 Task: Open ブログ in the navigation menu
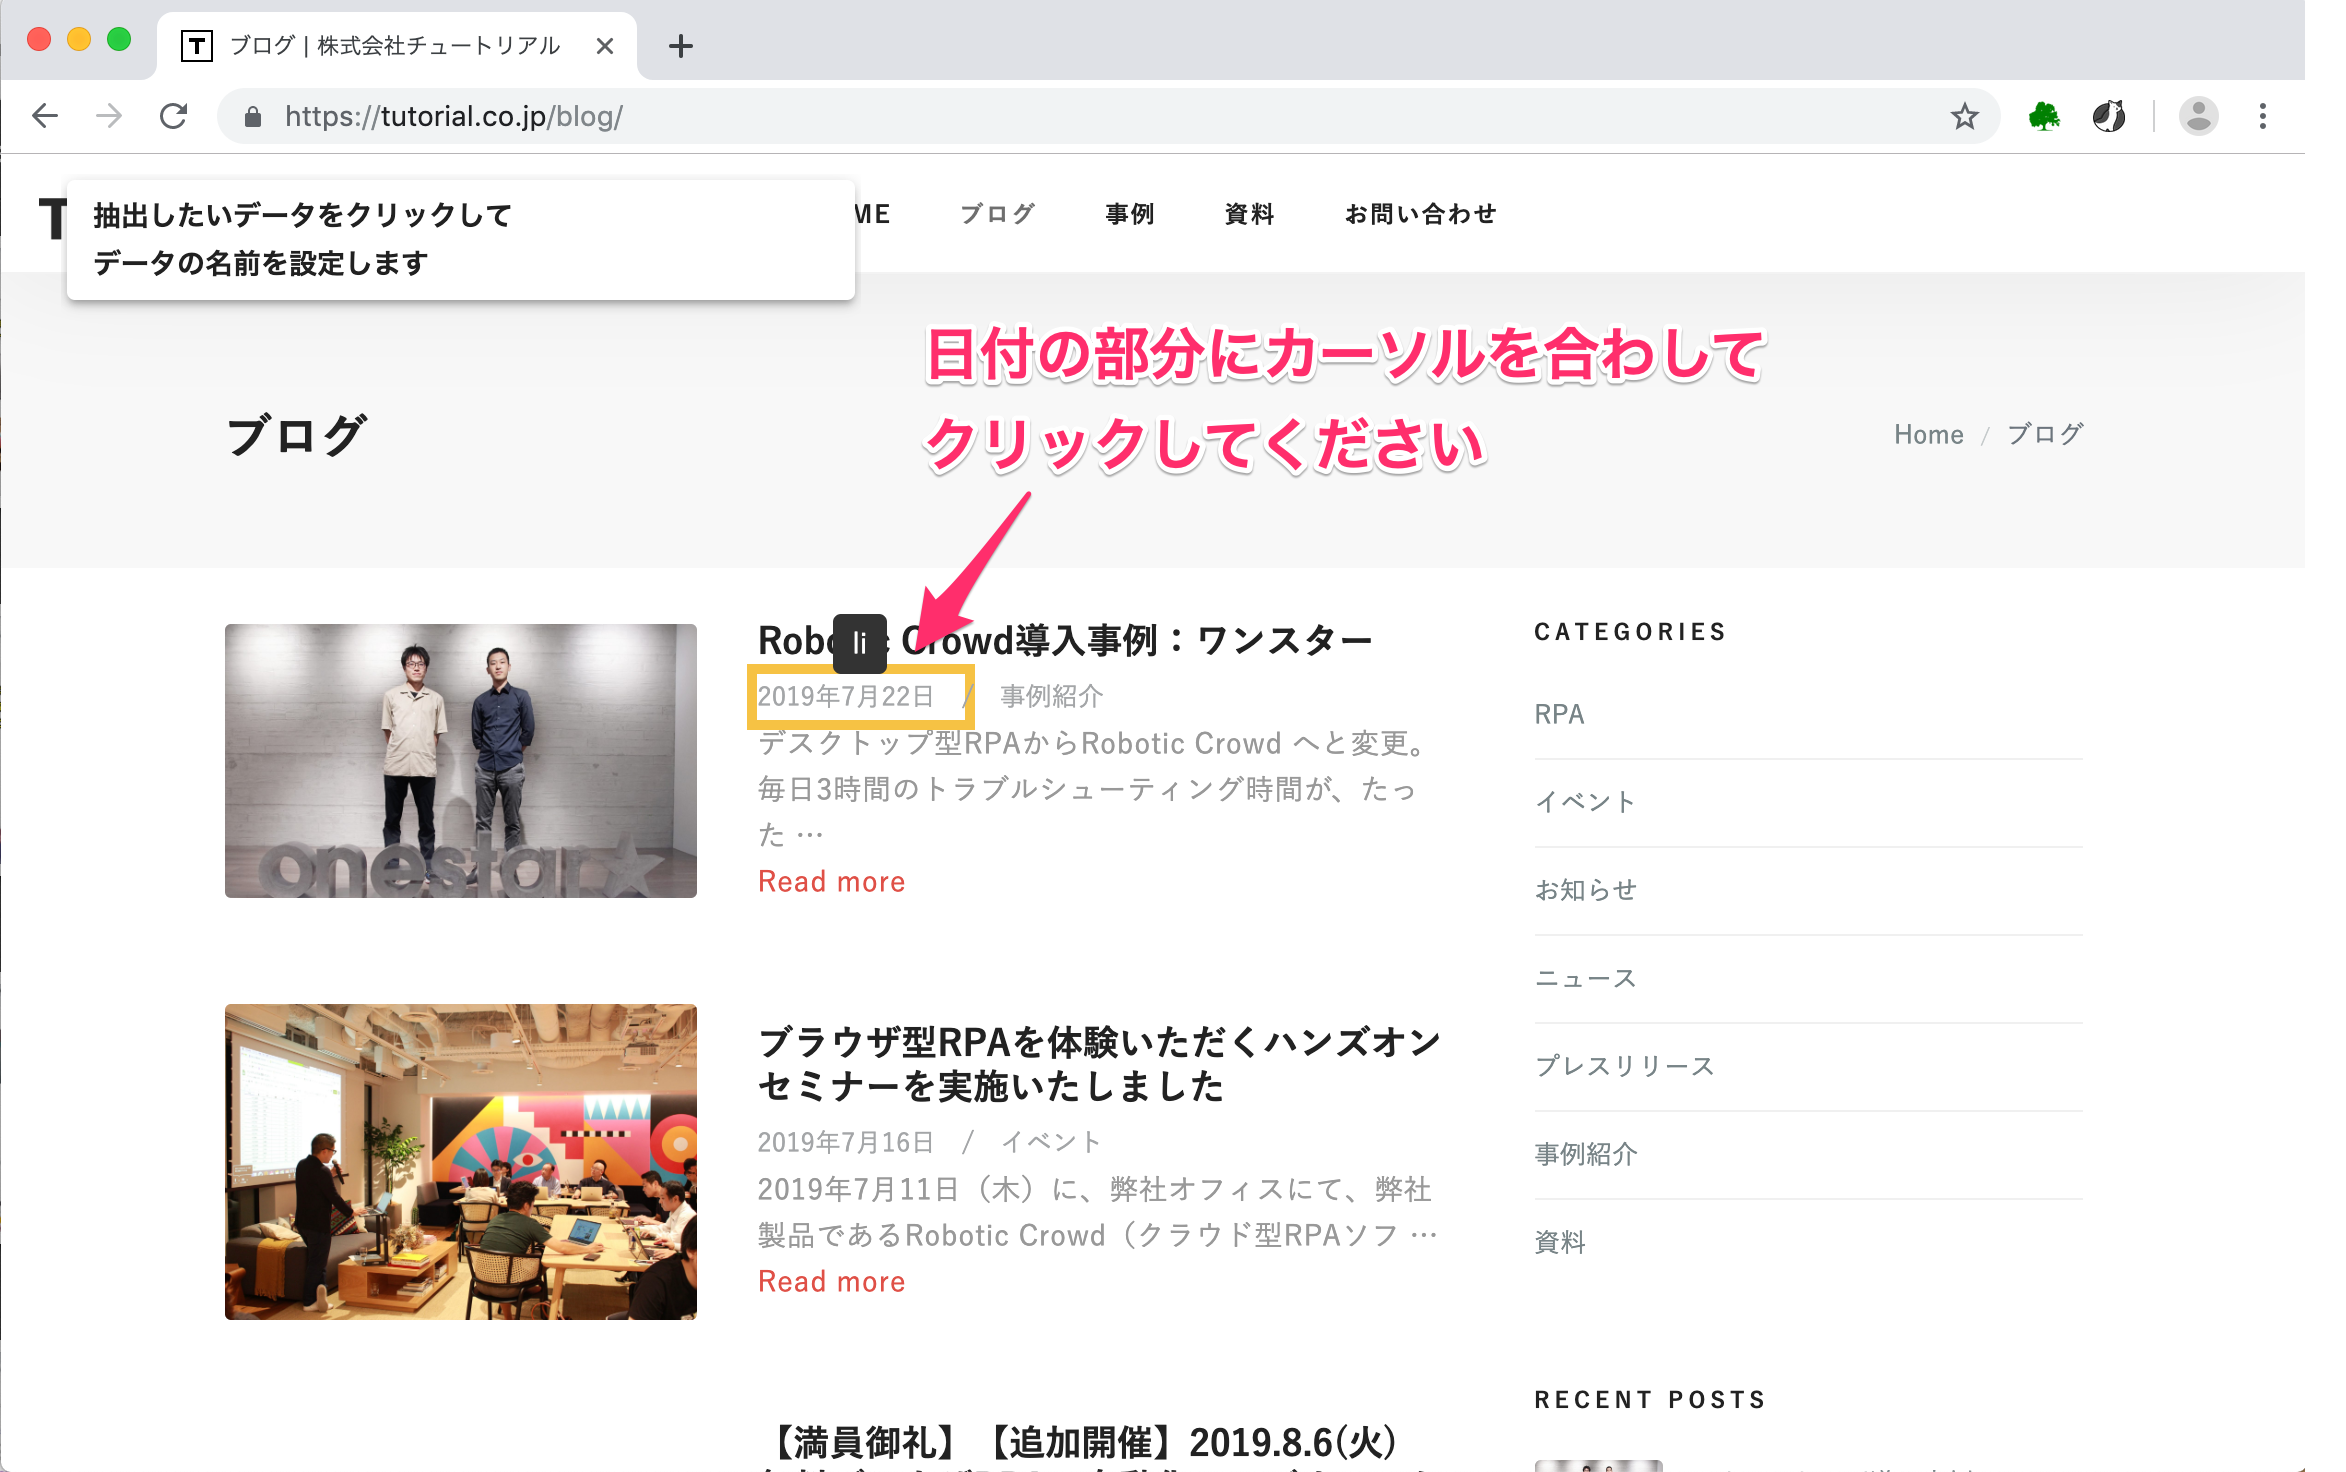(x=997, y=214)
